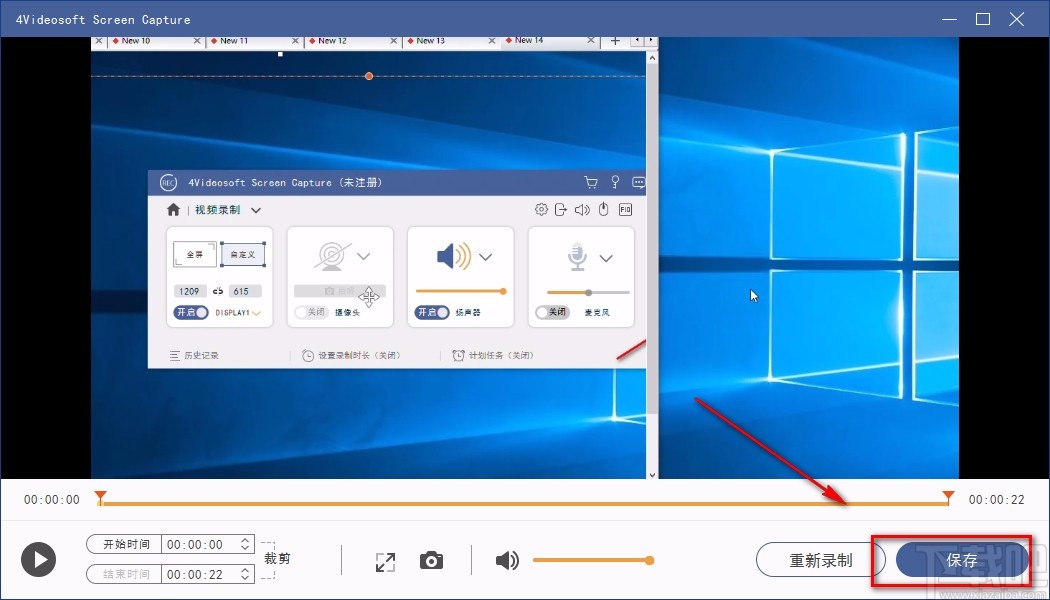This screenshot has width=1050, height=600.
Task: Mute audio using the speaker icon
Action: (x=507, y=560)
